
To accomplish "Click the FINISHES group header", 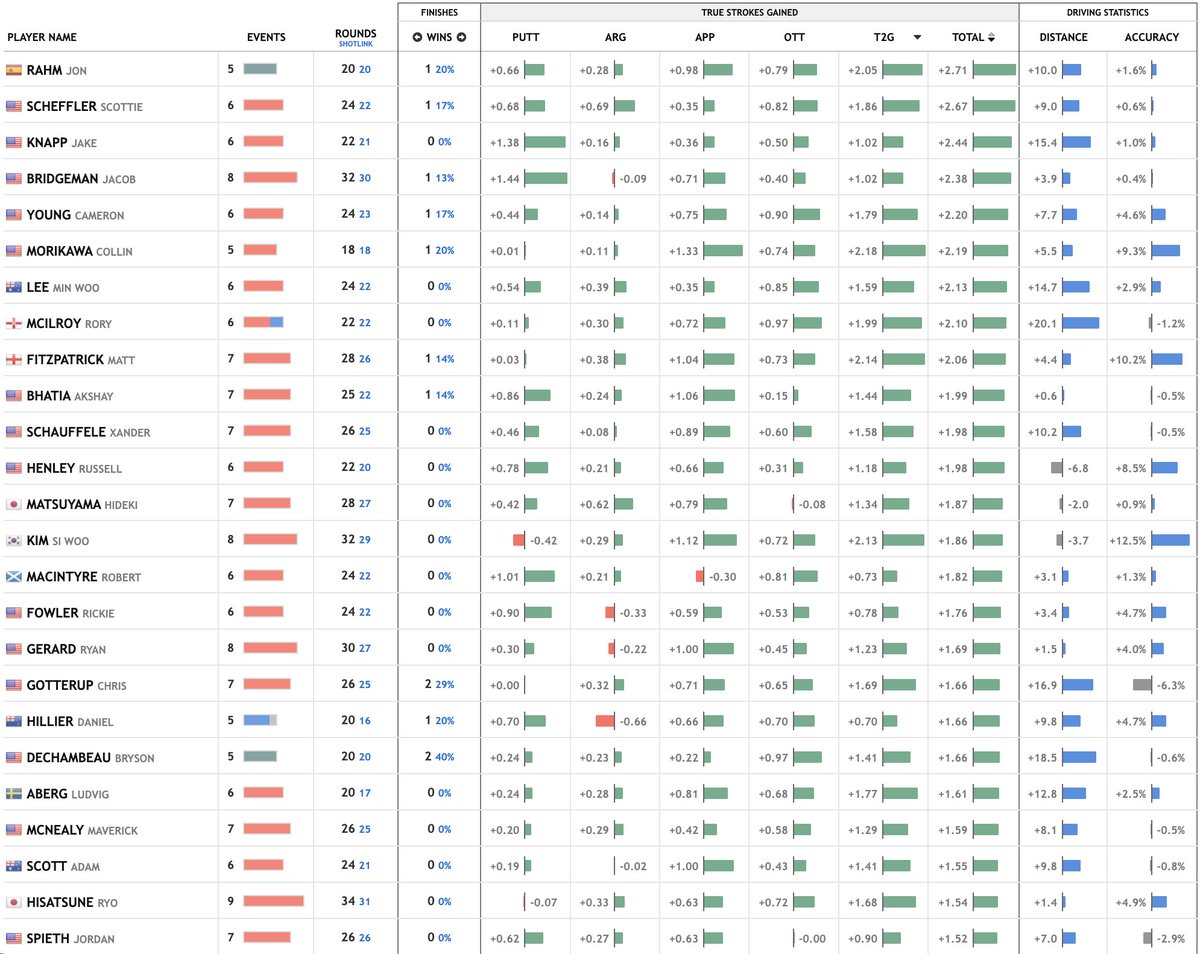I will tap(439, 13).
